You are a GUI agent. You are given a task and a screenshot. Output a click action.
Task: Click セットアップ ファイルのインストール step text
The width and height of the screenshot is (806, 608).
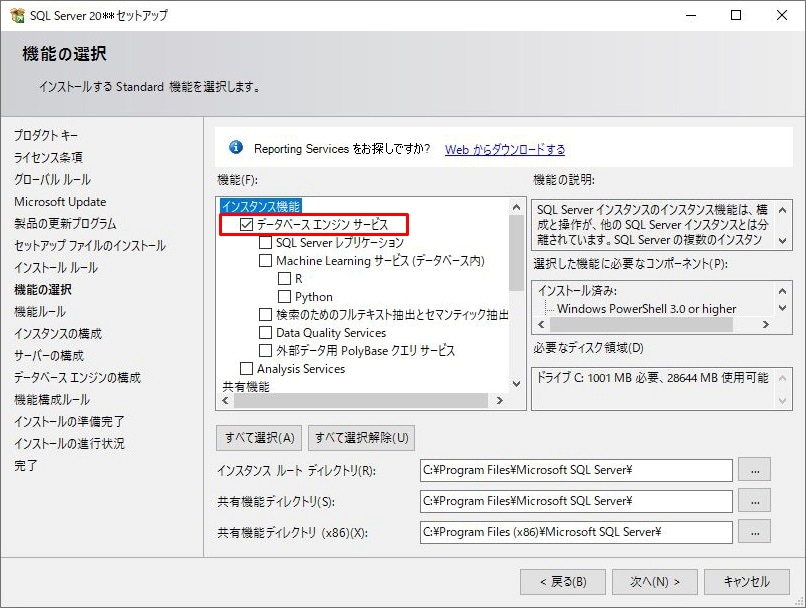click(90, 246)
